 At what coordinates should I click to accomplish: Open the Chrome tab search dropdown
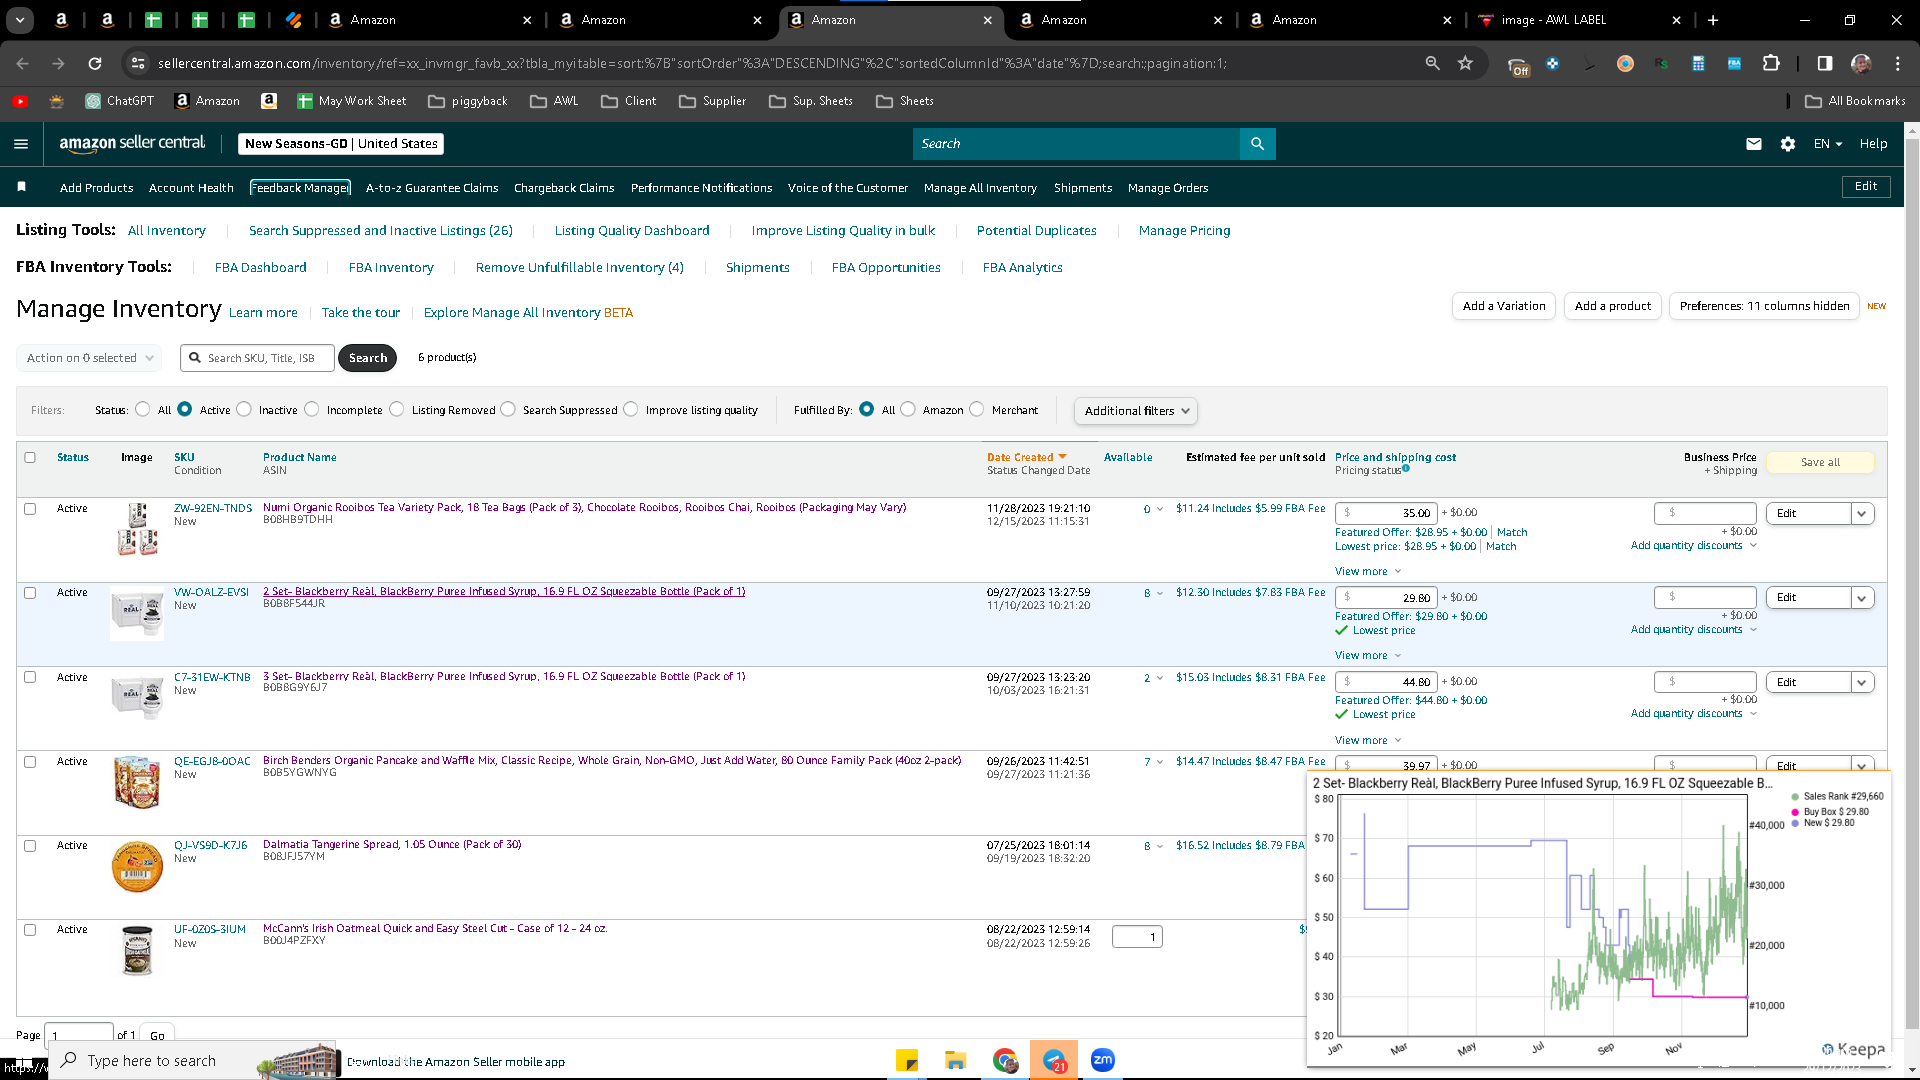[x=20, y=20]
